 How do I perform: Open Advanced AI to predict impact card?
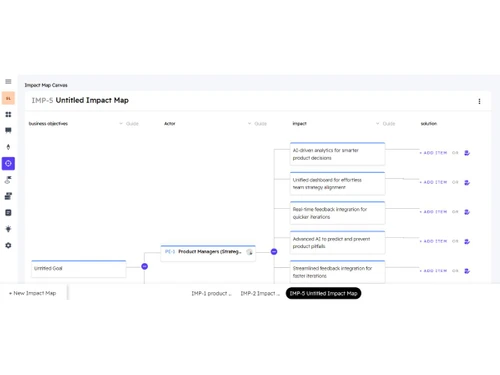[337, 242]
